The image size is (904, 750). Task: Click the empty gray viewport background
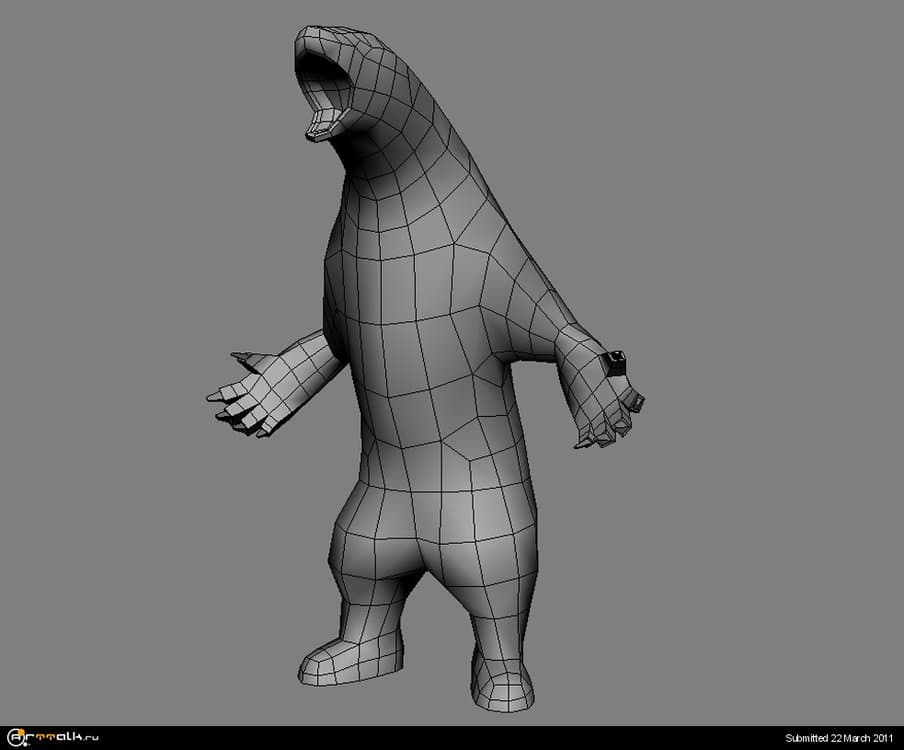click(x=750, y=200)
